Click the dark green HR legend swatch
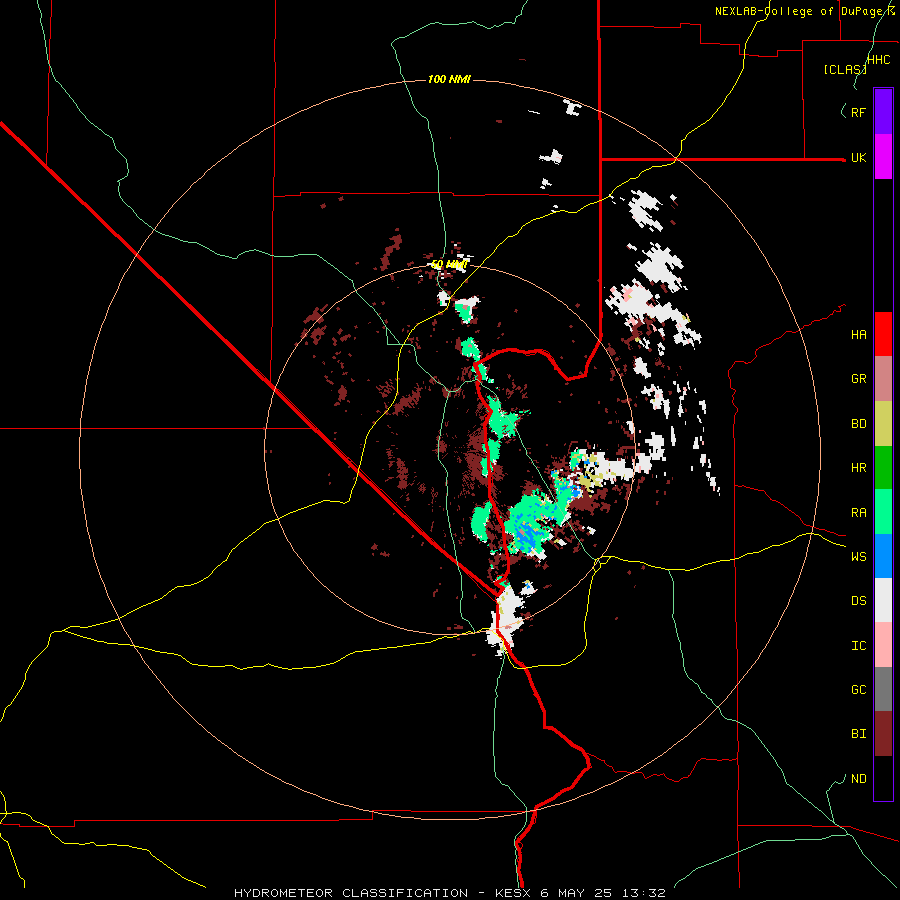 tap(883, 468)
